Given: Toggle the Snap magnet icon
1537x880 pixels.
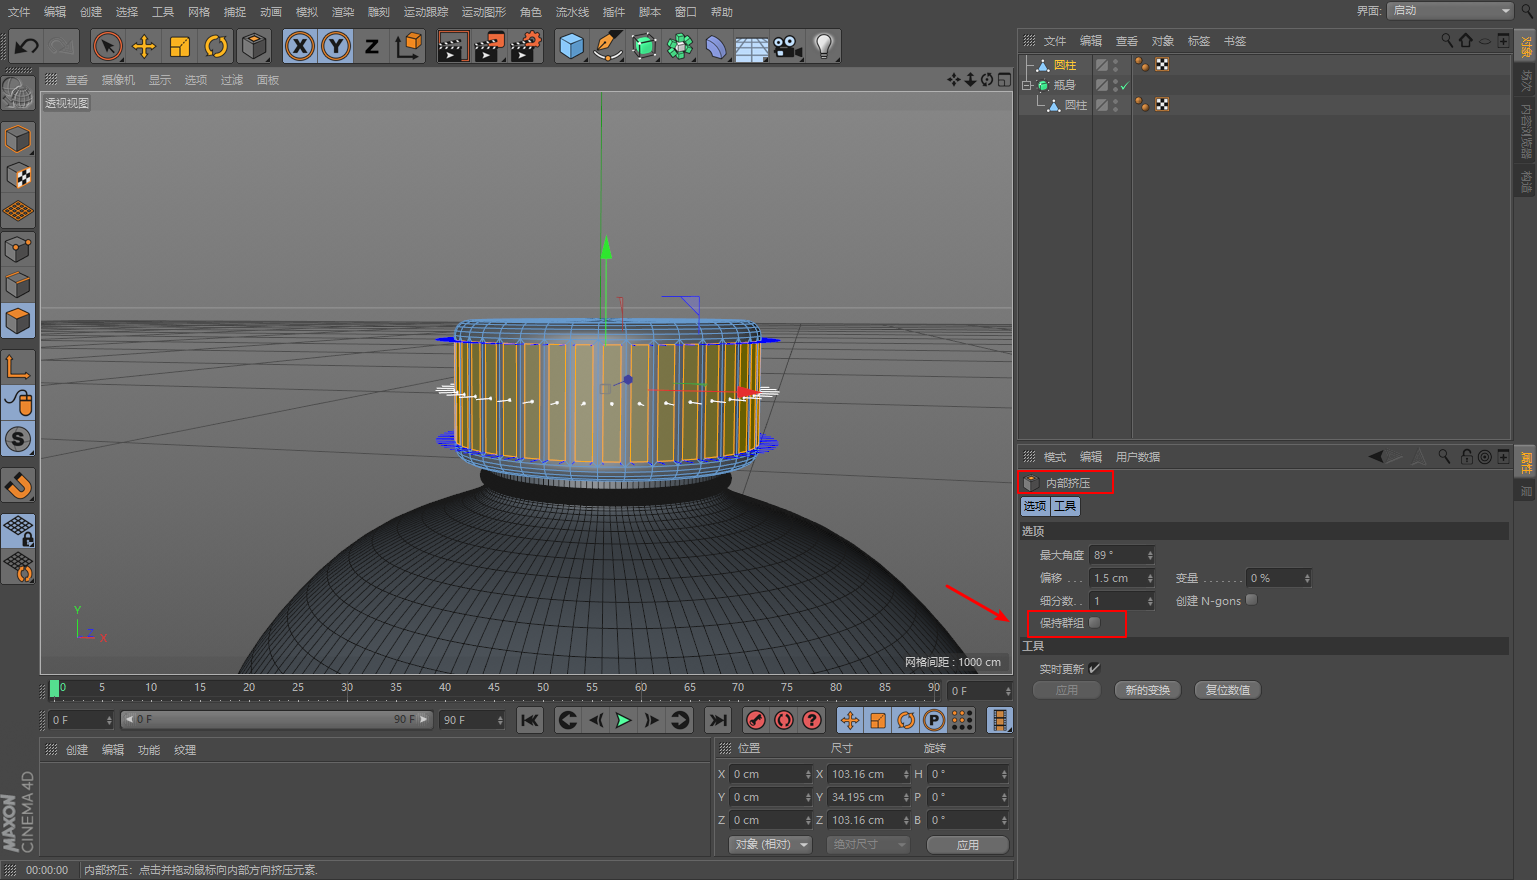Looking at the screenshot, I should click(x=18, y=486).
